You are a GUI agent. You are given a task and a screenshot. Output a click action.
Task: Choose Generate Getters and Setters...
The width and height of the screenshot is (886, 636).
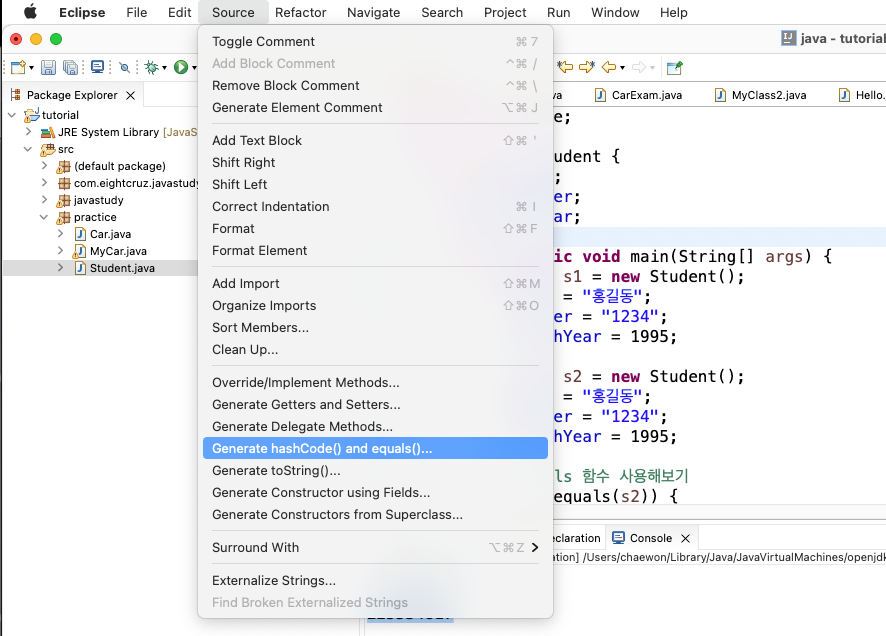pos(375,404)
